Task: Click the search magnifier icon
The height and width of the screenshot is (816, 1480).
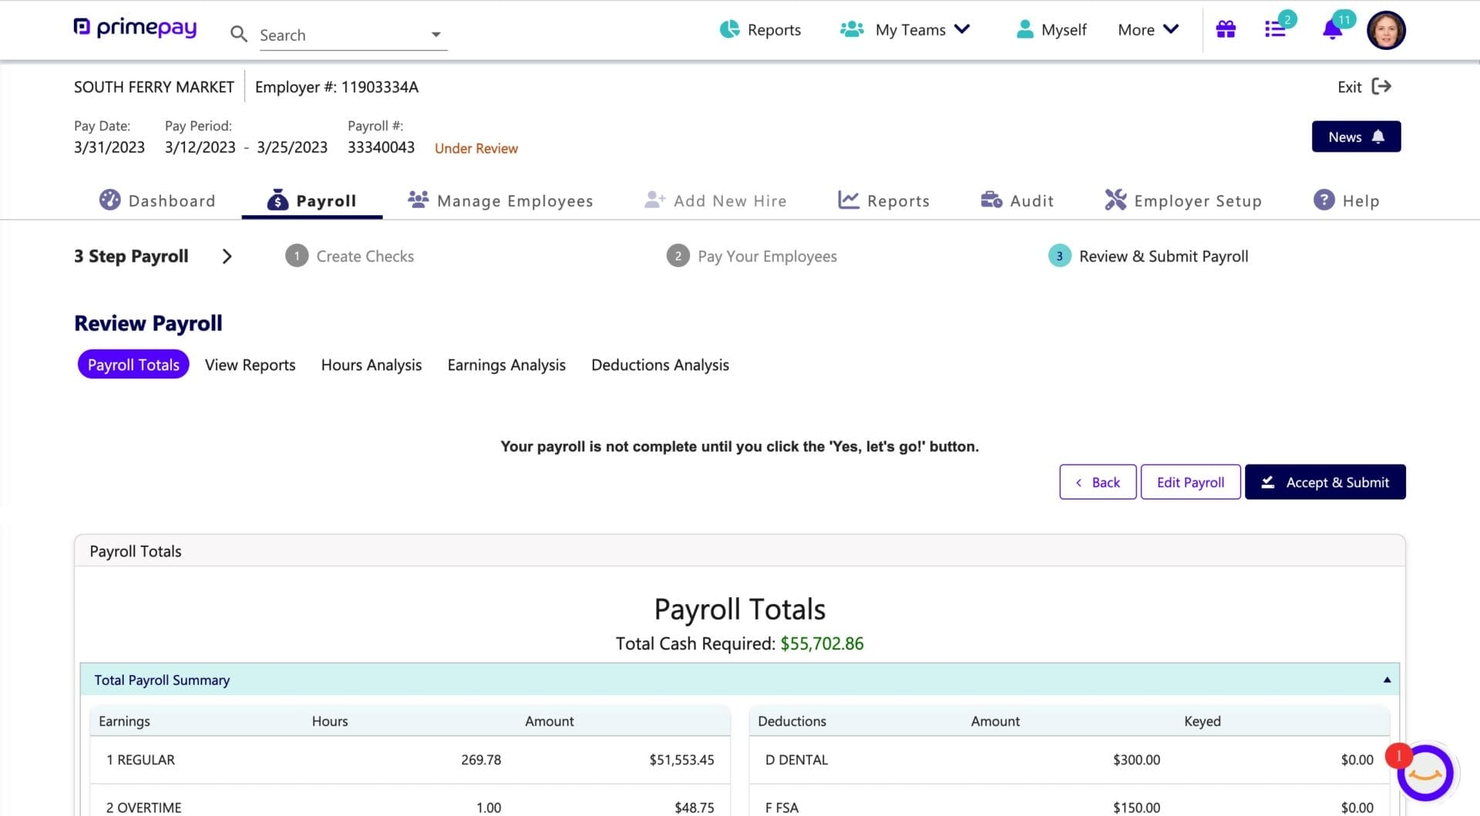Action: [x=239, y=35]
